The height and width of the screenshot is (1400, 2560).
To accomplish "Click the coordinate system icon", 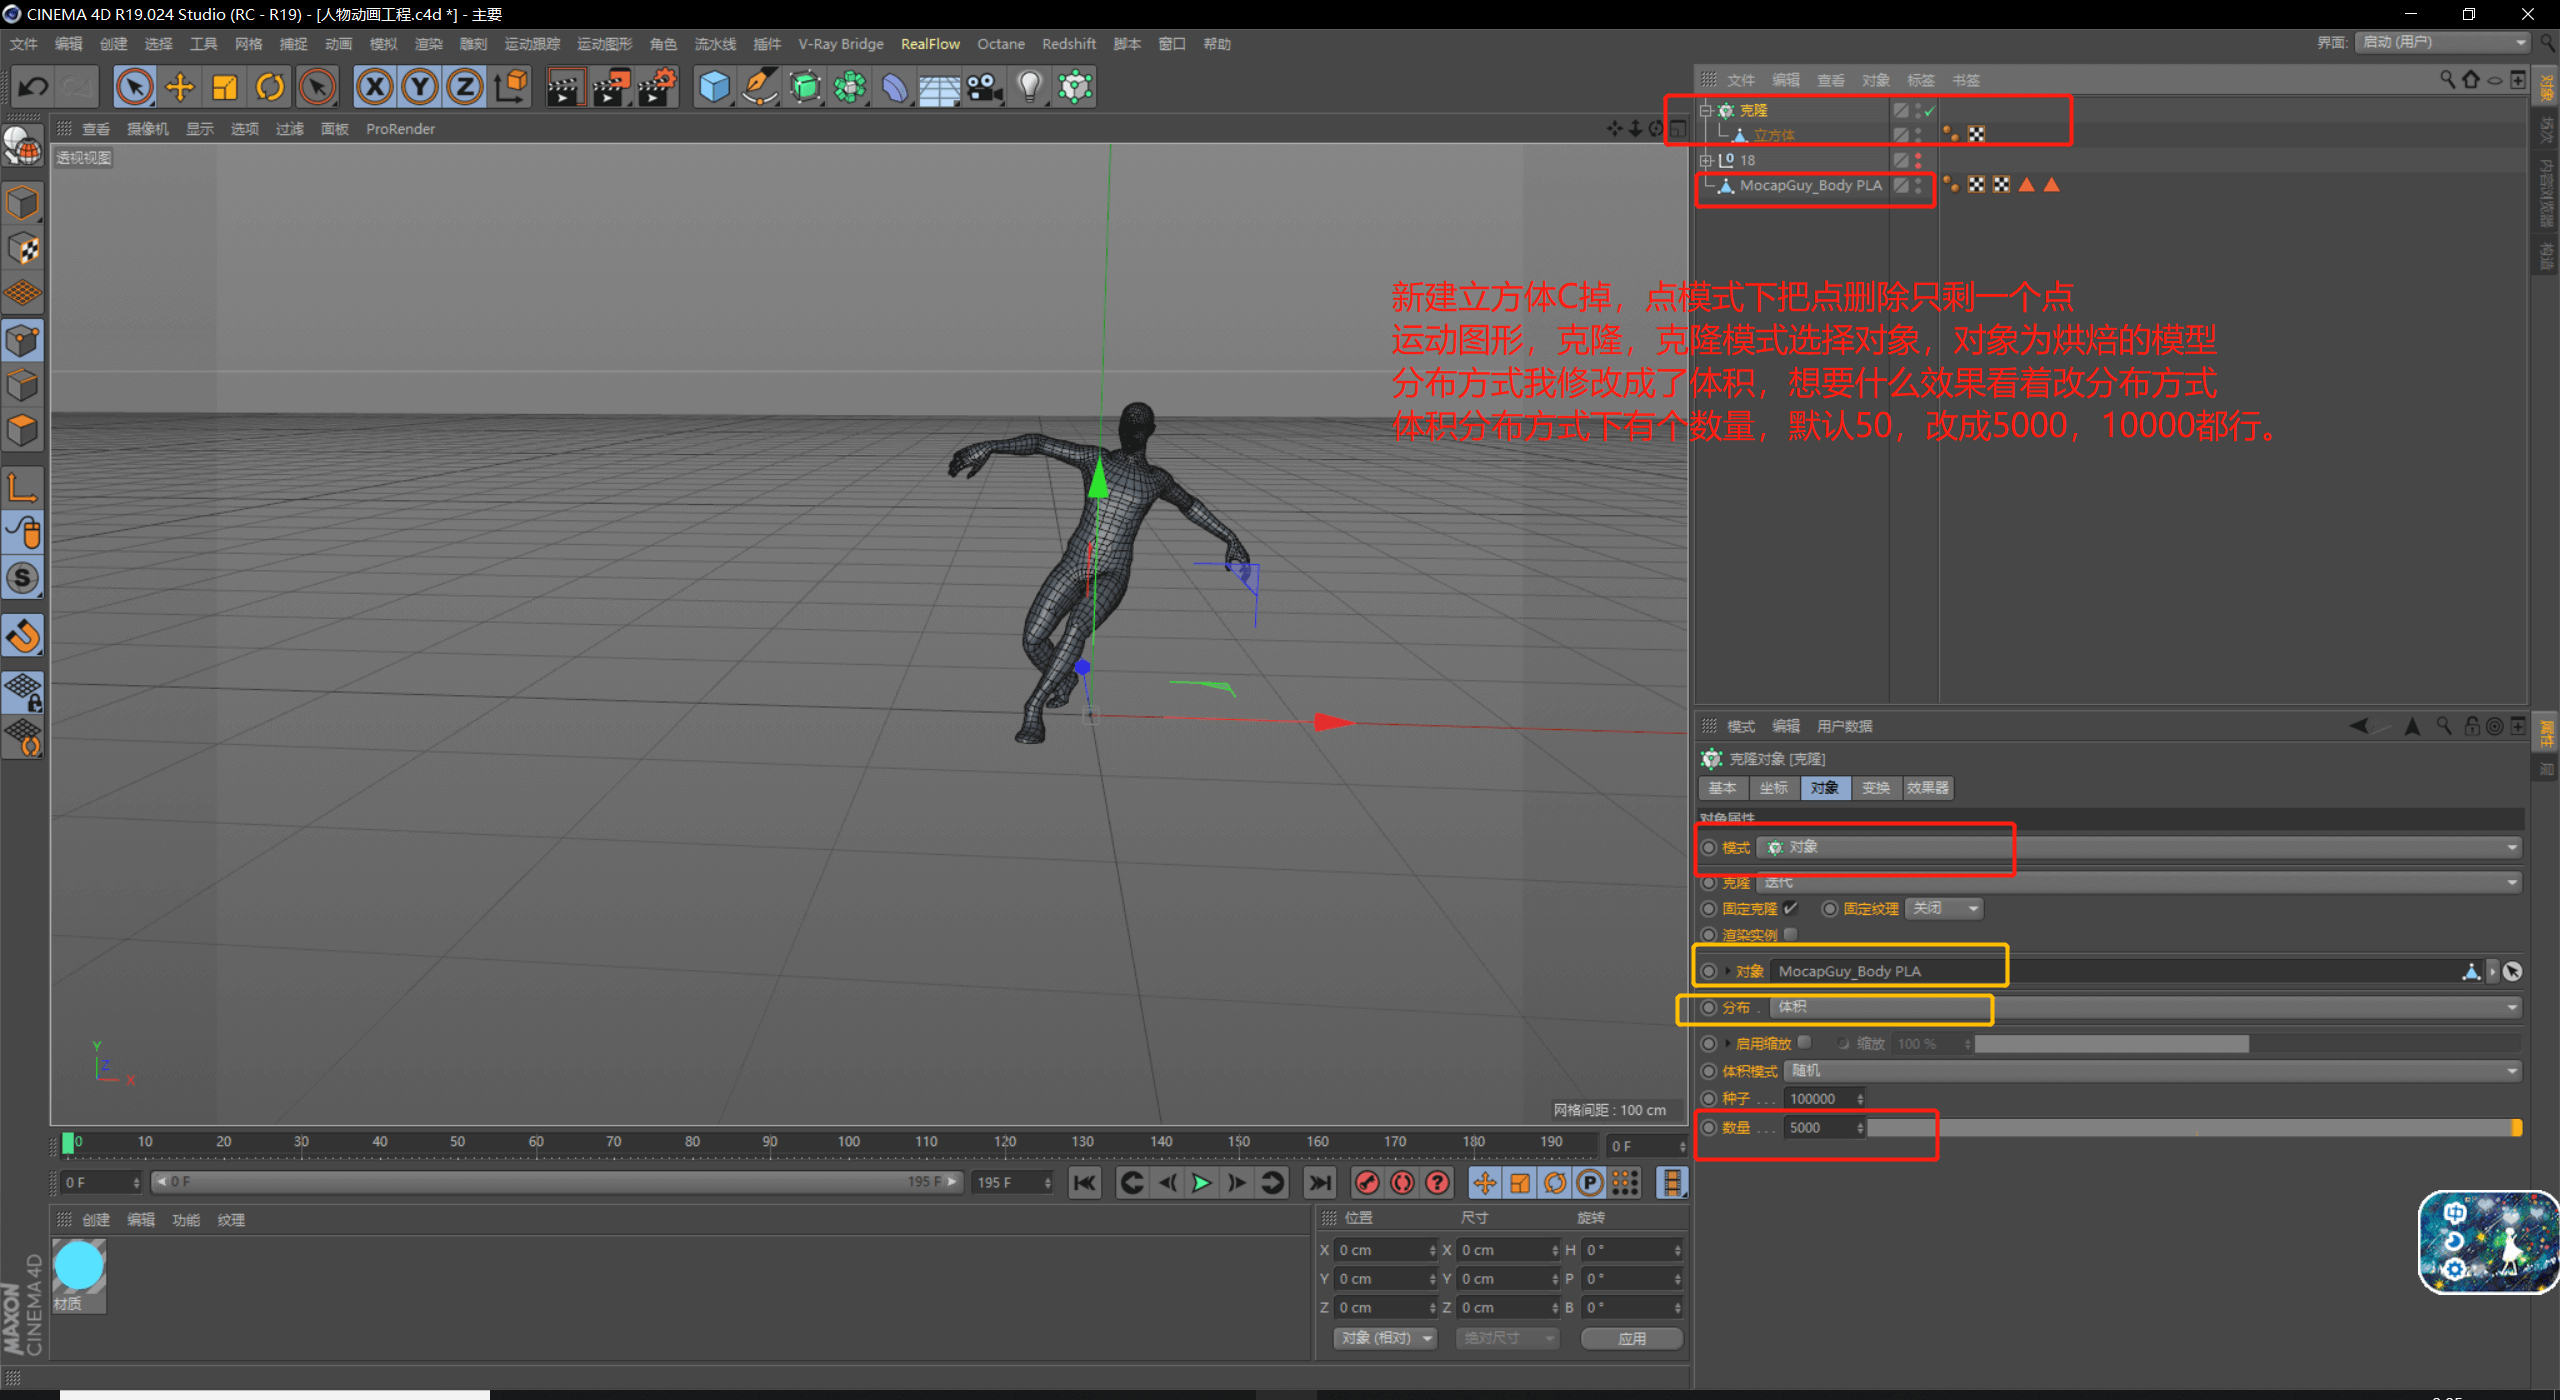I will tap(511, 87).
